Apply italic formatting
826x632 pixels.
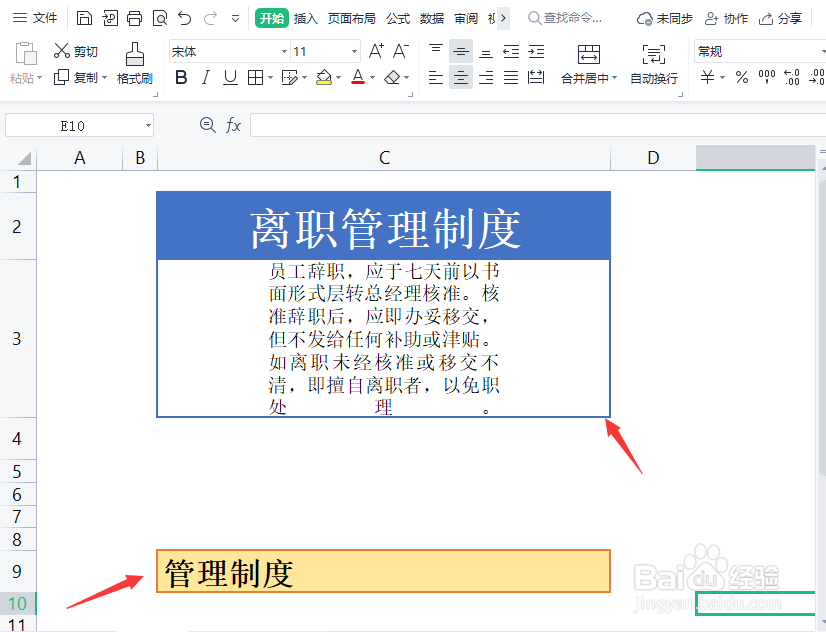click(206, 77)
